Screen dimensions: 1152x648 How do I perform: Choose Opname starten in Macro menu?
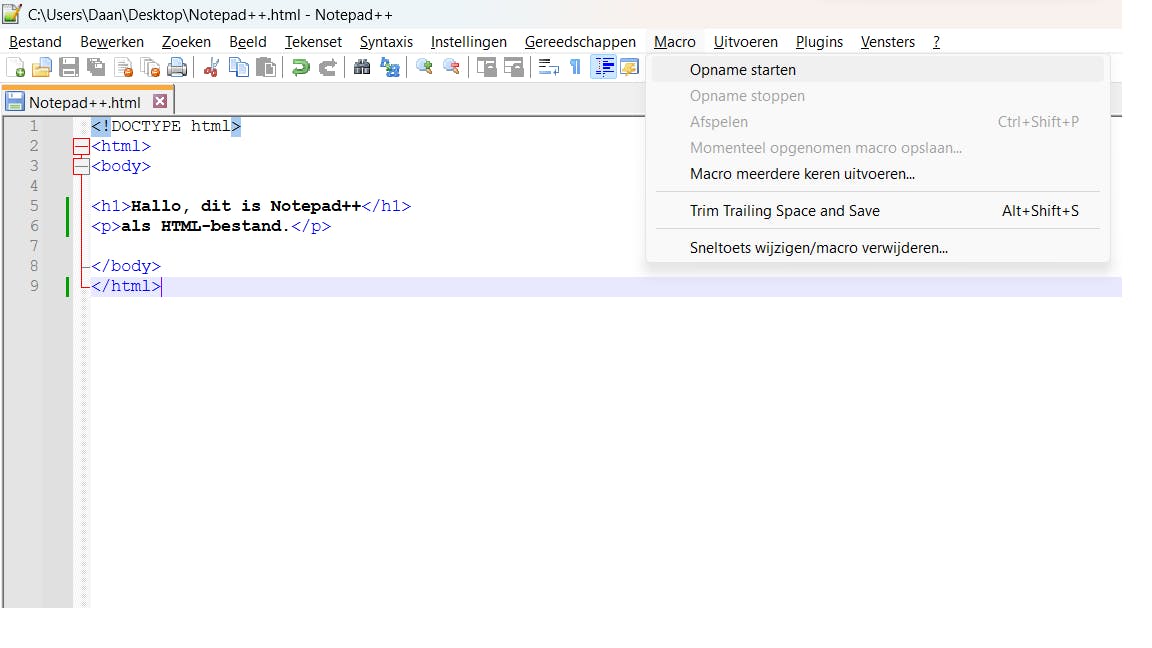[x=877, y=70]
